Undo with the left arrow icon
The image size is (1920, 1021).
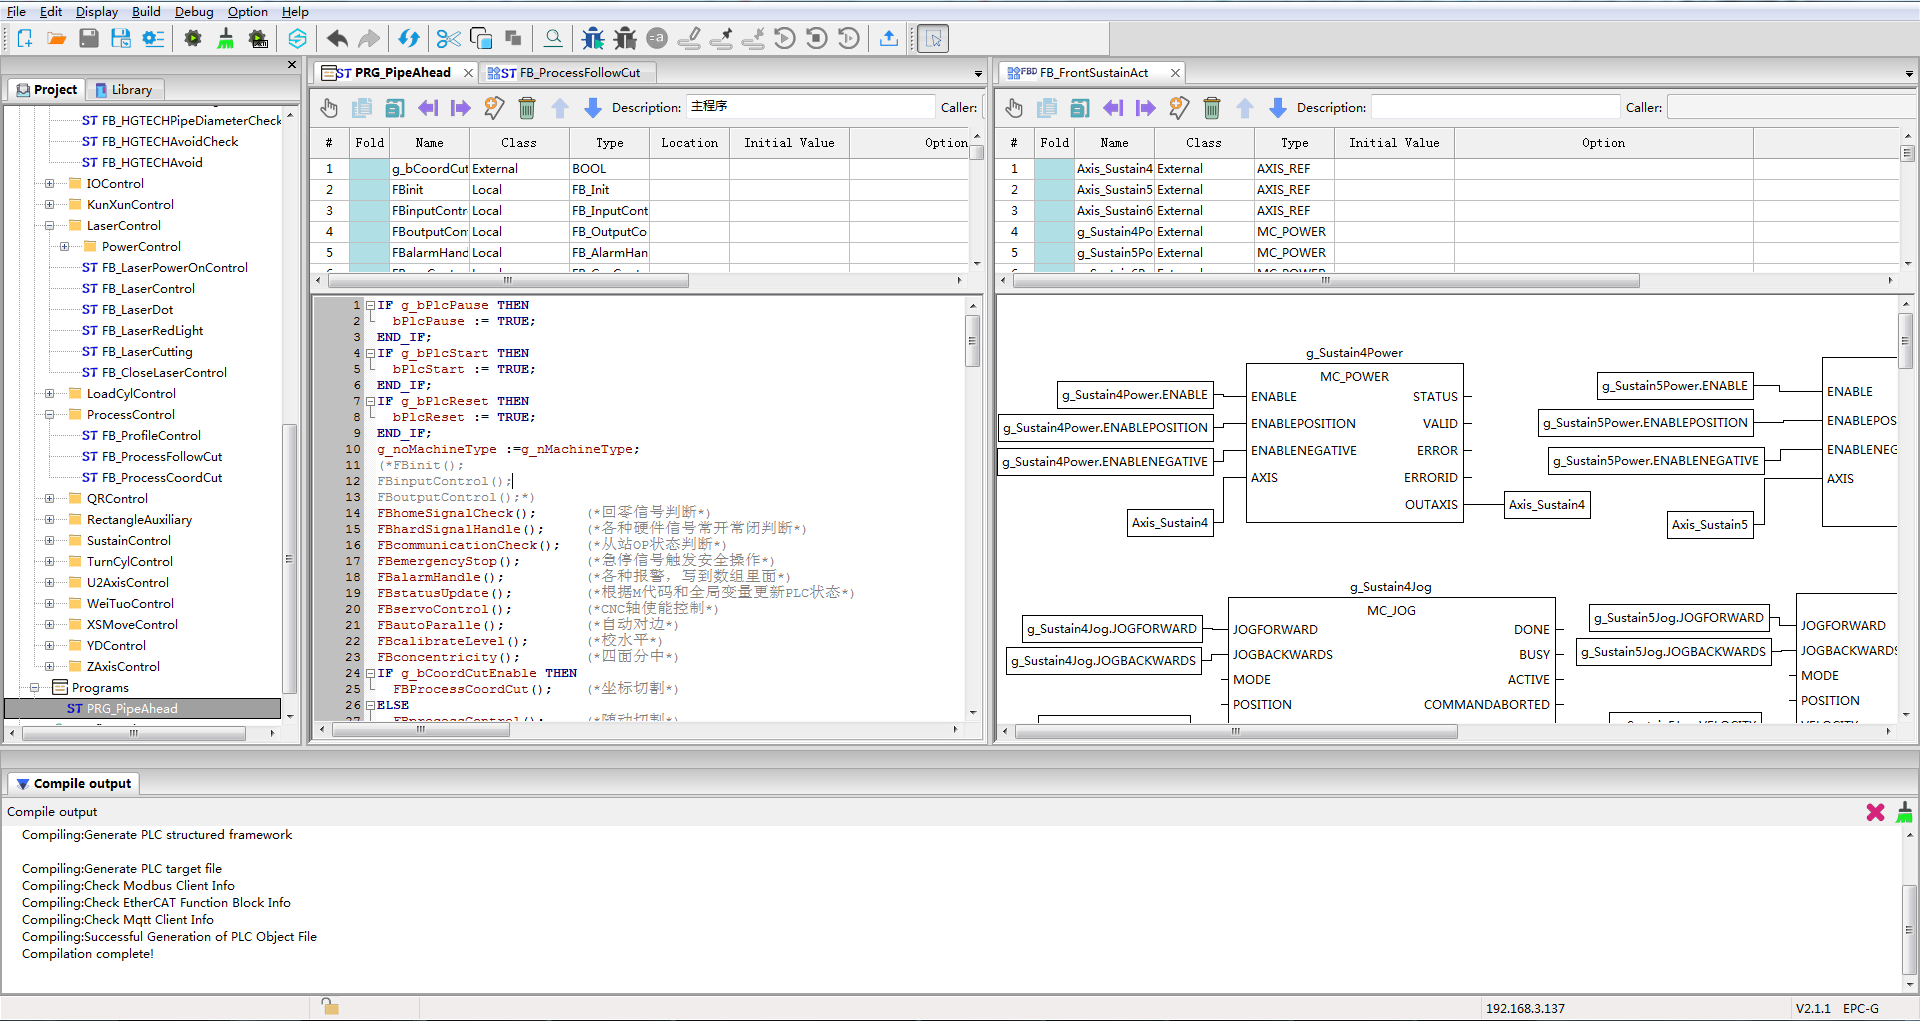point(338,39)
